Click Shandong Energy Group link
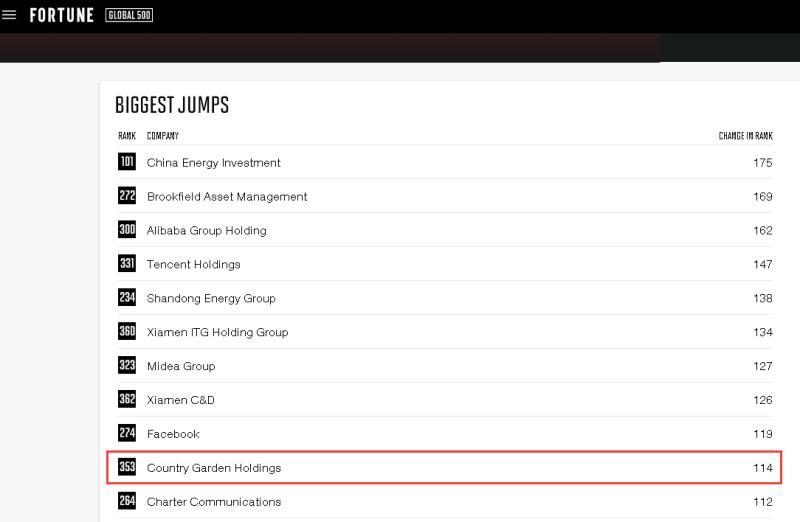This screenshot has height=522, width=800. click(211, 298)
